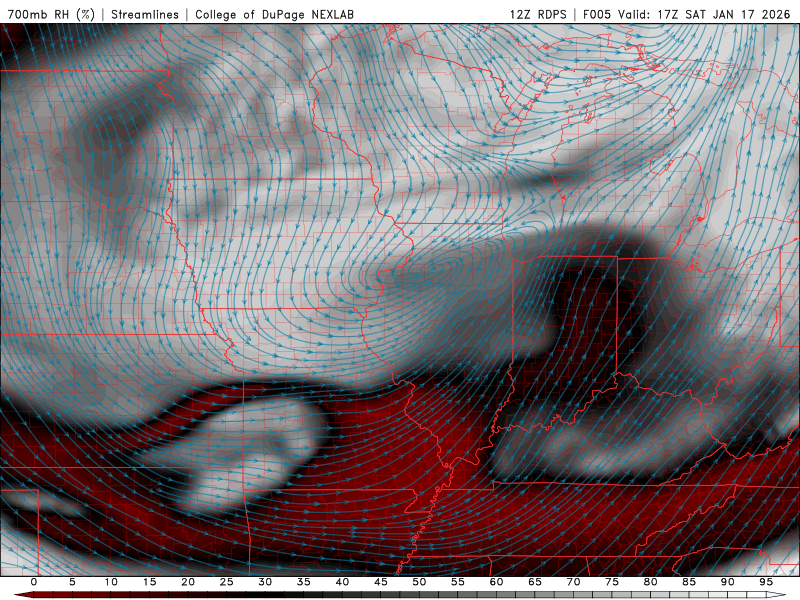Click the "12Z RDPS" model run label

(x=538, y=14)
